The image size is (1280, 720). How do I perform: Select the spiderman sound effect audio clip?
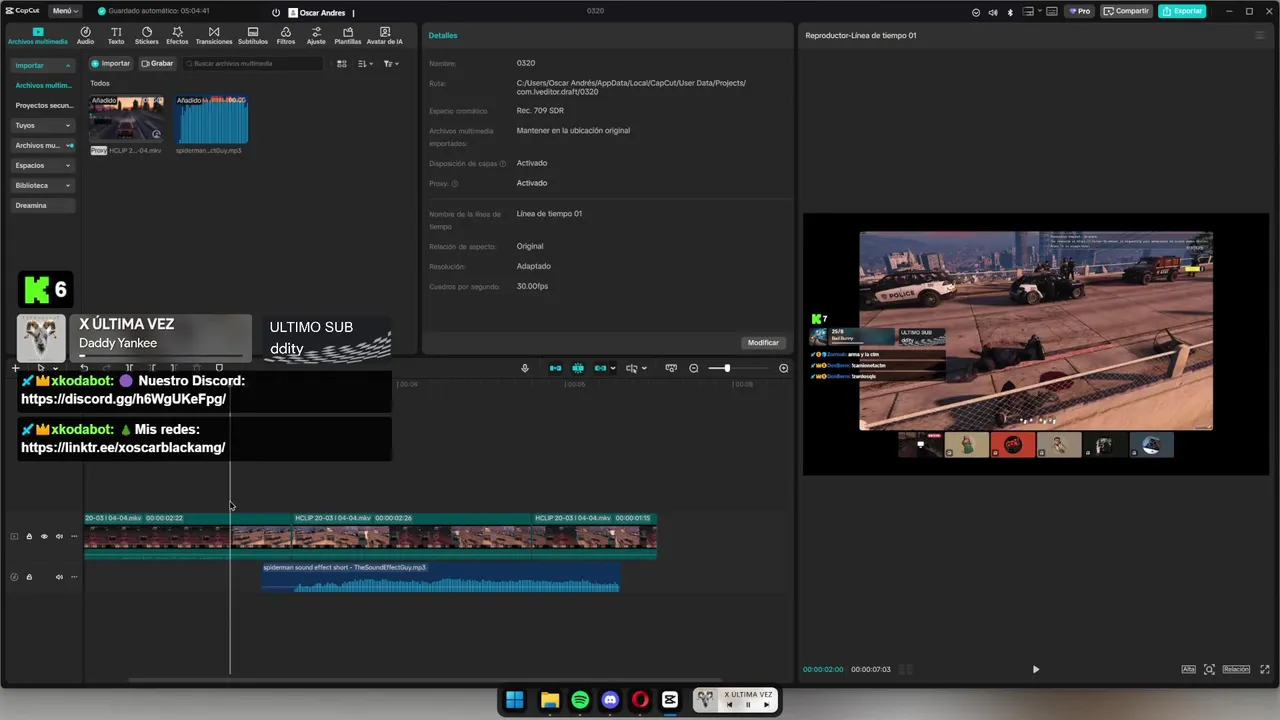pos(441,577)
